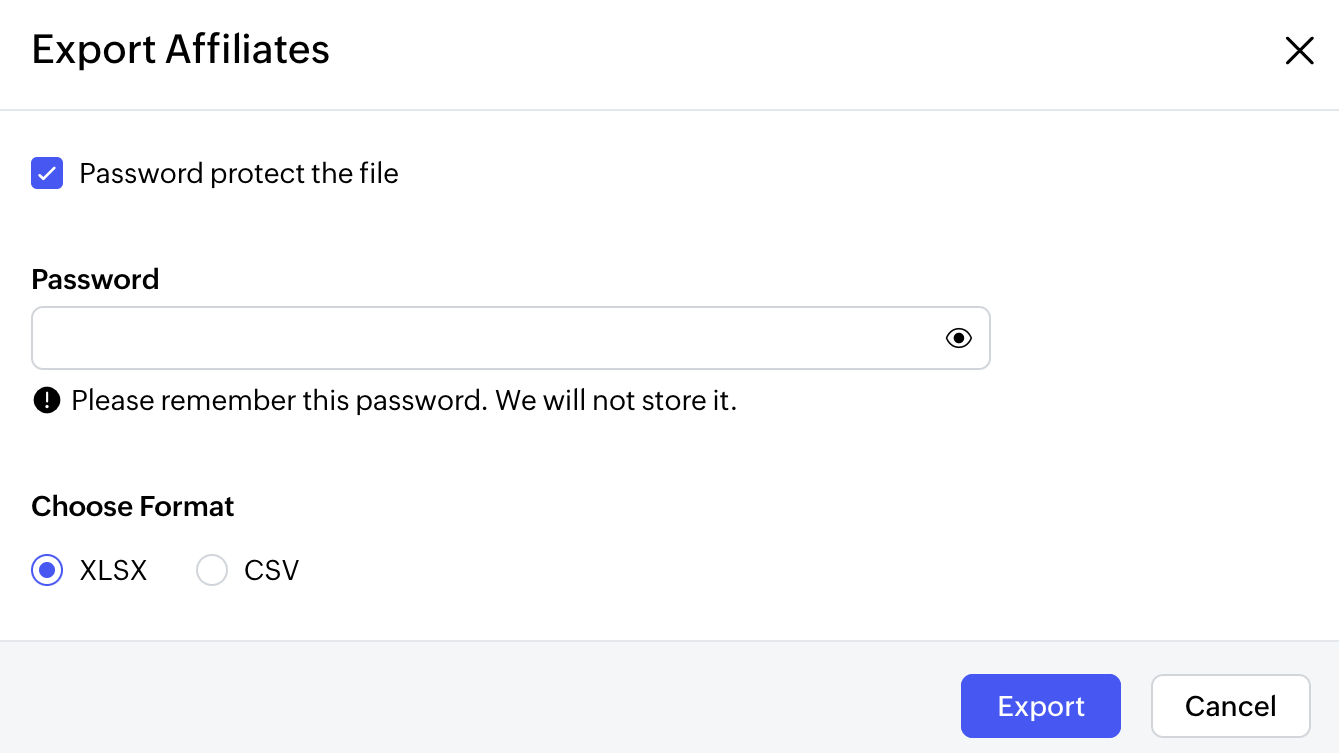The image size is (1339, 753).
Task: Click the Choose Format heading
Action: [133, 506]
